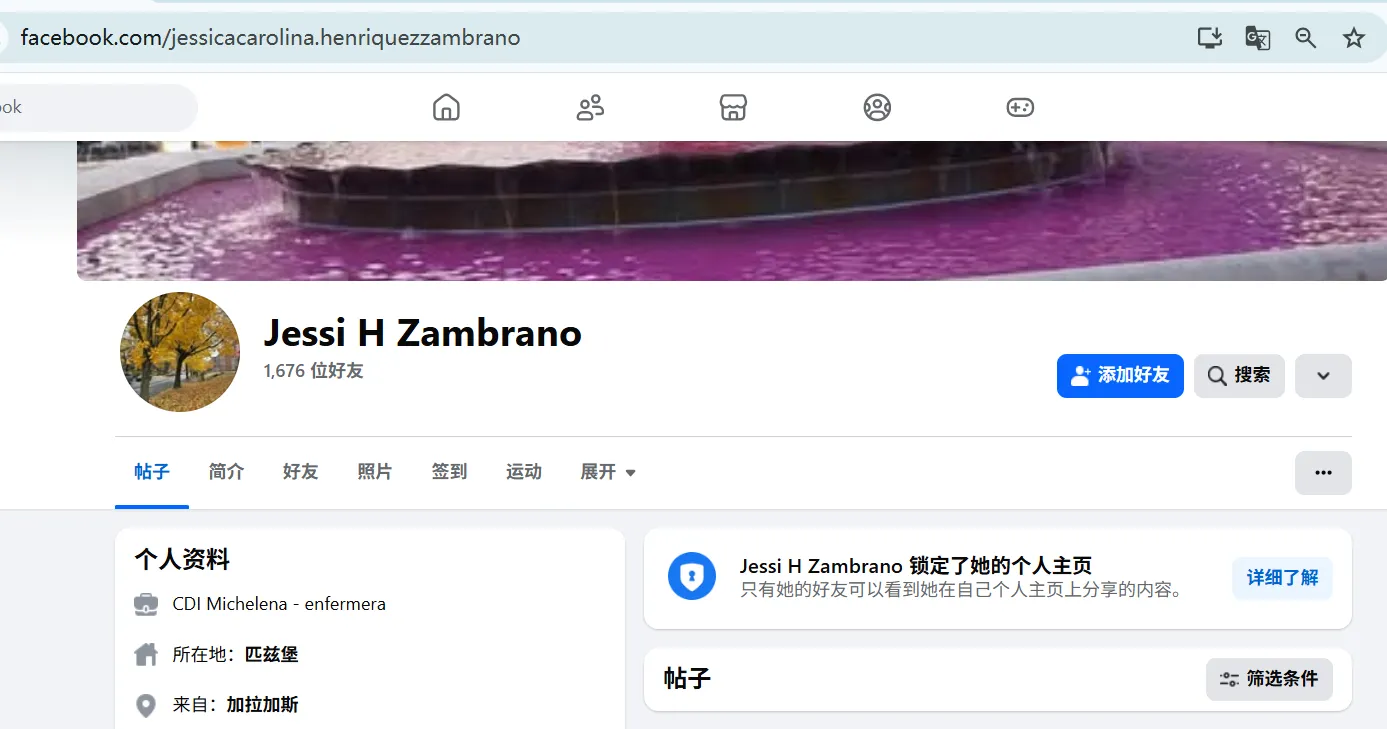Open the Groups icon in top navigation
The image size is (1387, 729).
(877, 107)
